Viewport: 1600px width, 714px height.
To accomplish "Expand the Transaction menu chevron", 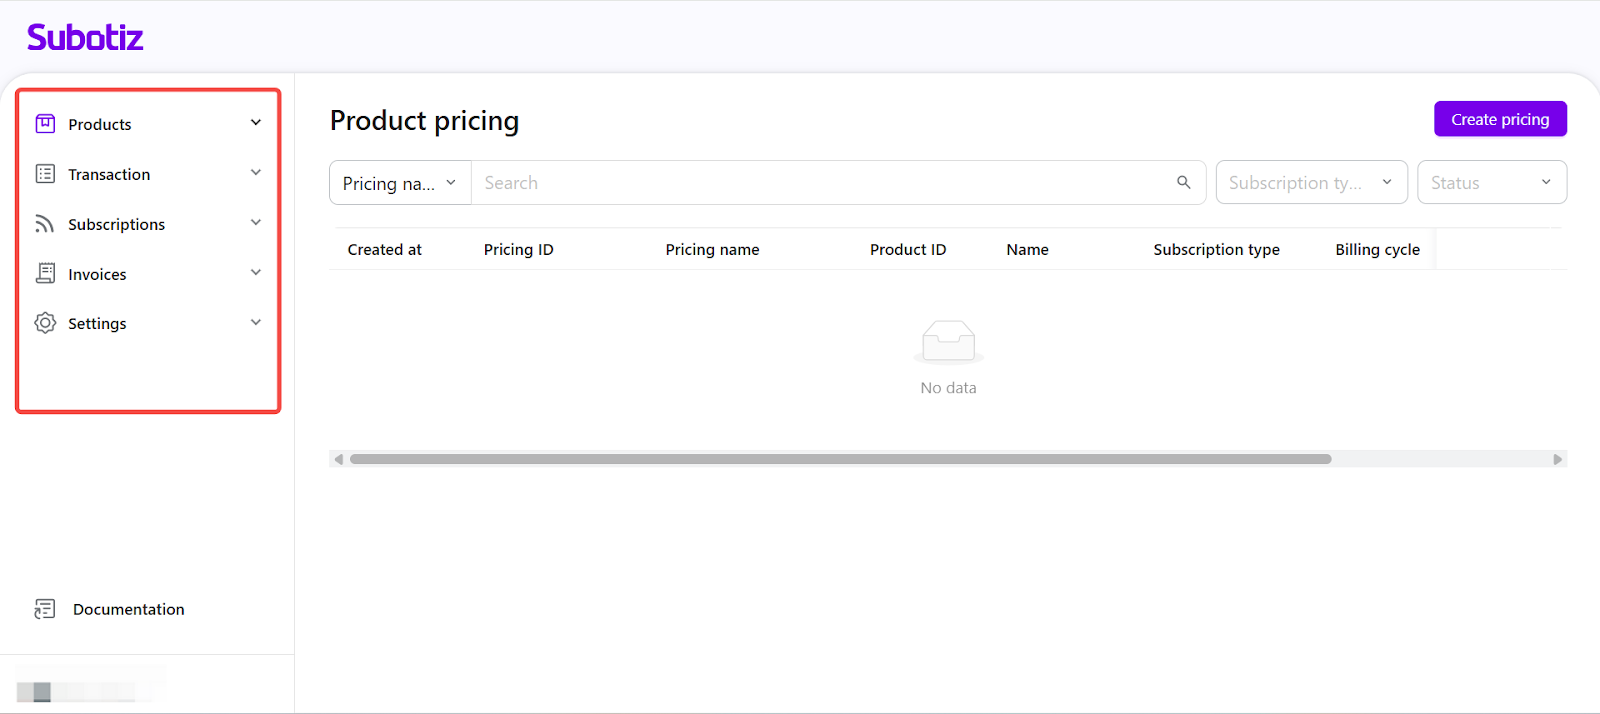I will click(x=256, y=173).
